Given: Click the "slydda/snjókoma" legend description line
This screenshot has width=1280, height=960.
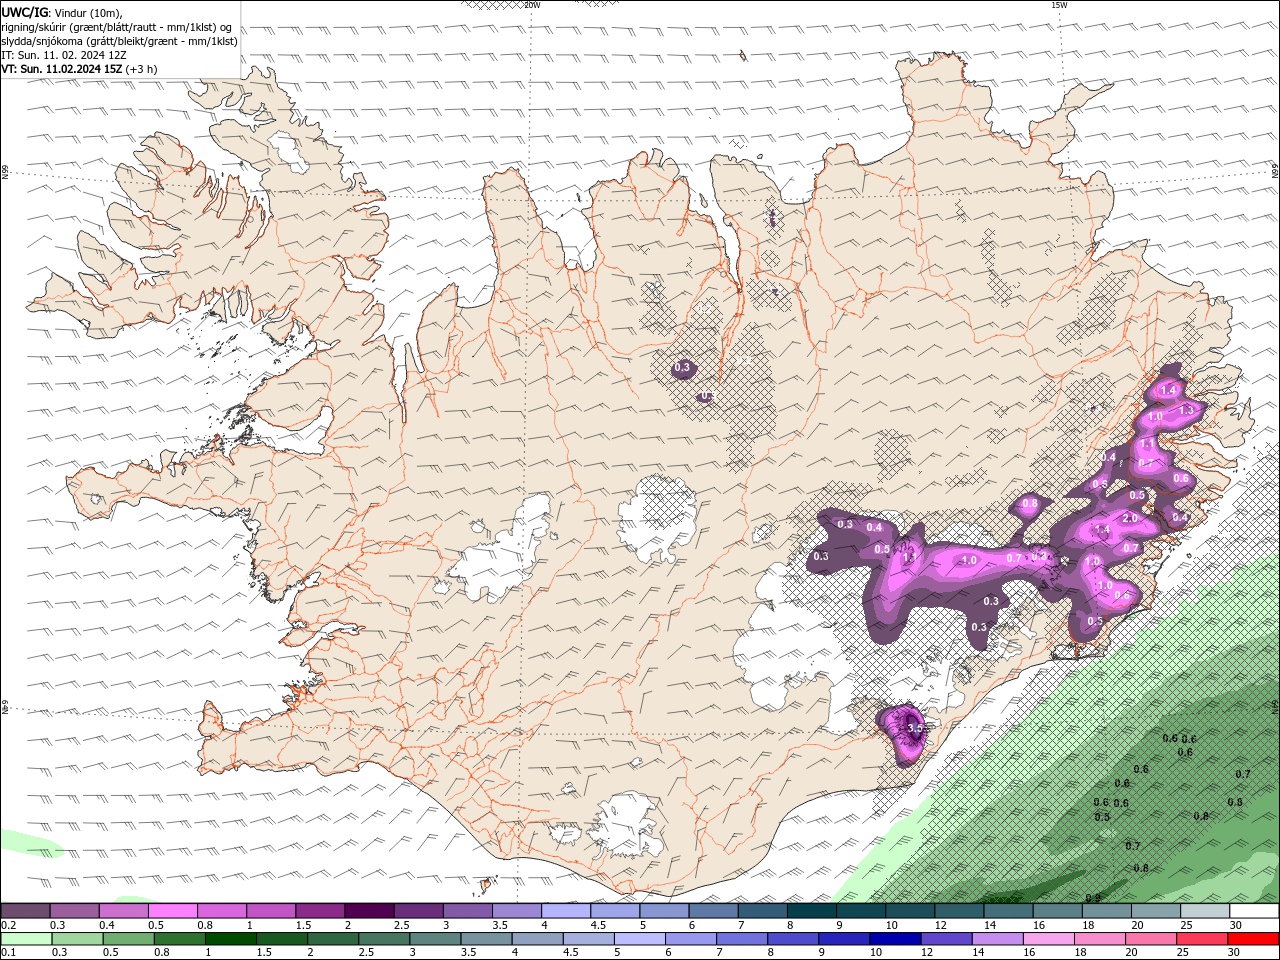Looking at the screenshot, I should tap(120, 41).
